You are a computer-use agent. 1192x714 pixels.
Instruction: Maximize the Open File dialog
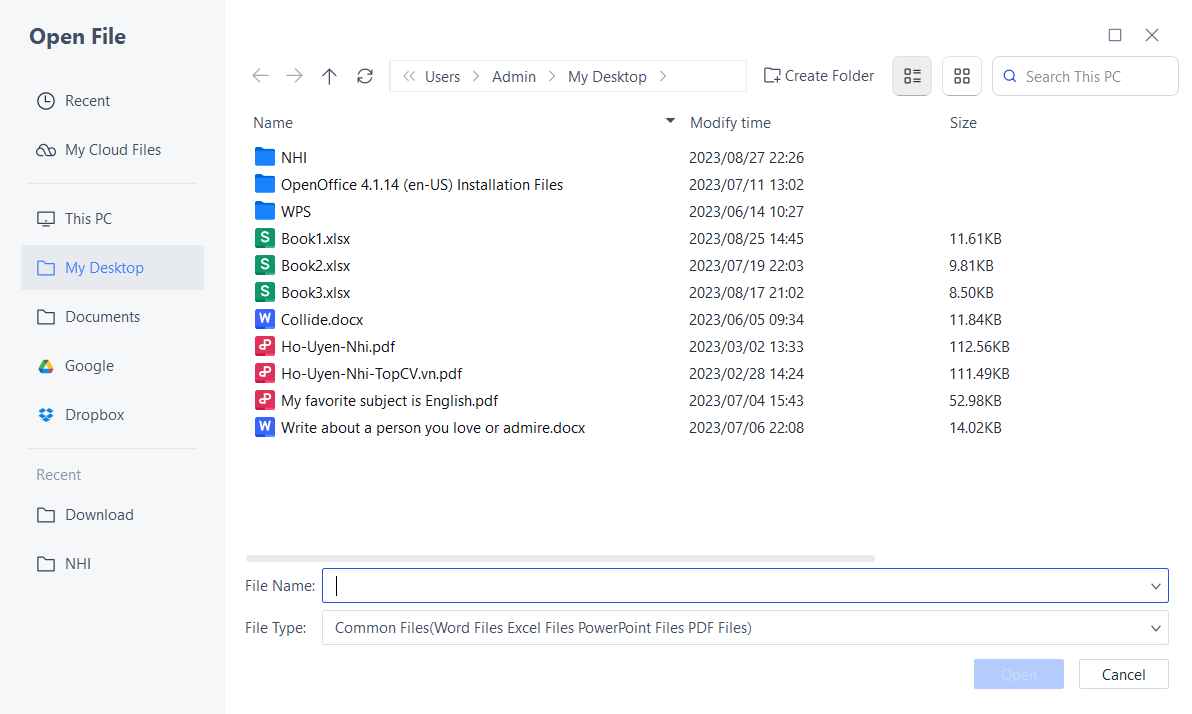[1114, 35]
